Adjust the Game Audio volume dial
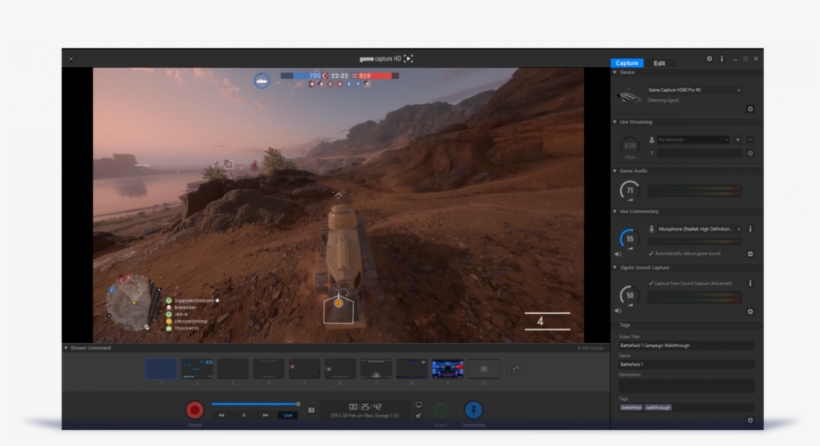The width and height of the screenshot is (820, 446). point(629,190)
